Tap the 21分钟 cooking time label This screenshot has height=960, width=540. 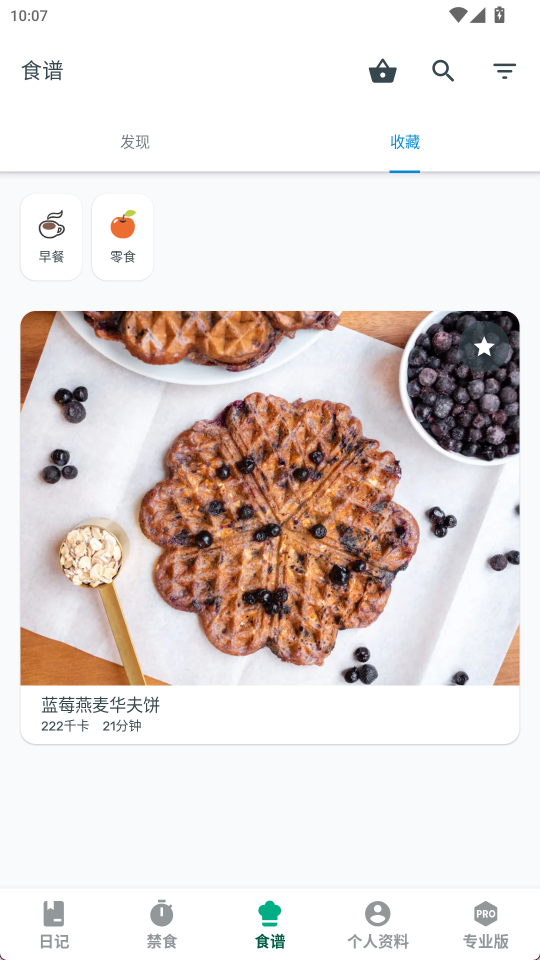click(x=122, y=726)
